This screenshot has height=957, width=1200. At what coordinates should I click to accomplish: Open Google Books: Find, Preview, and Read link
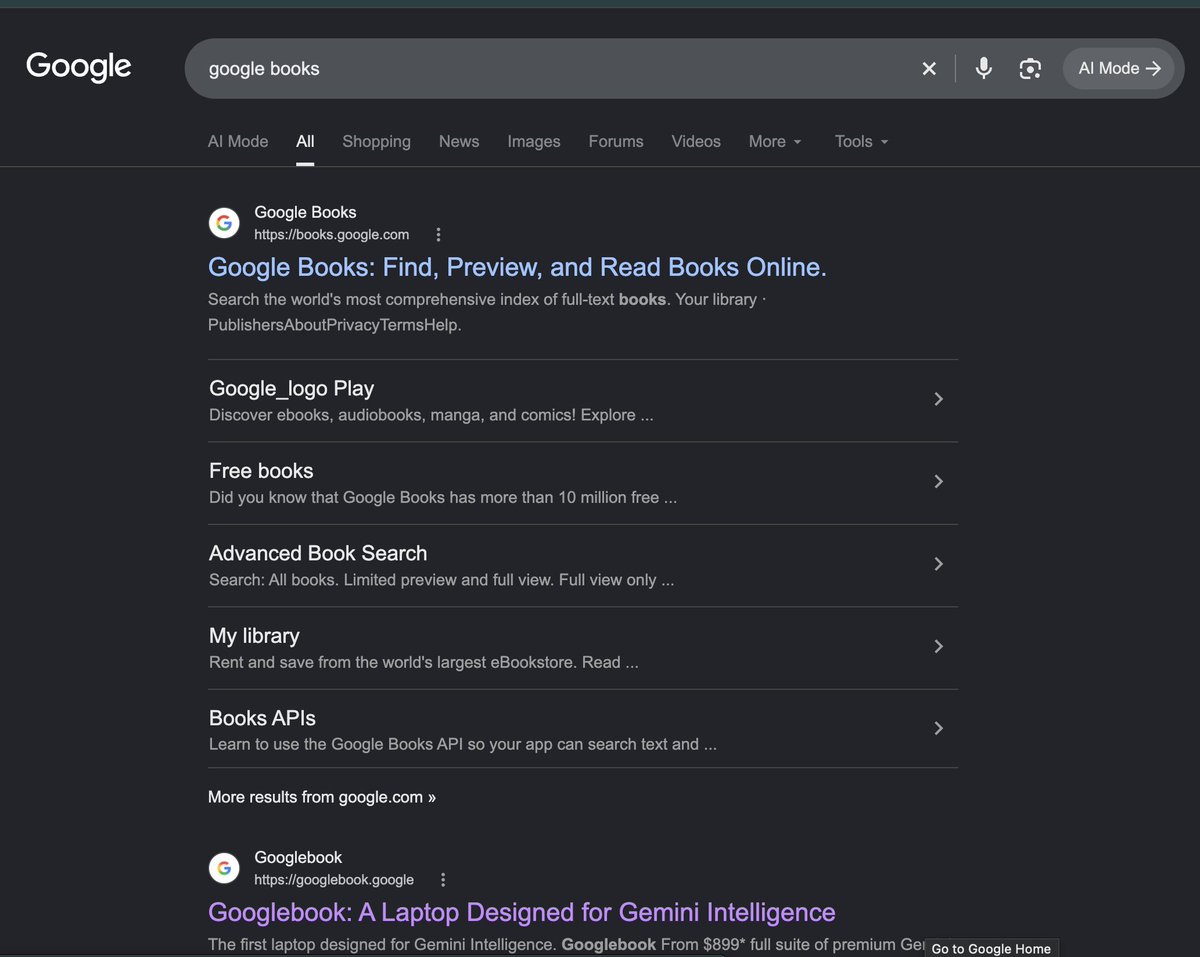tap(517, 267)
